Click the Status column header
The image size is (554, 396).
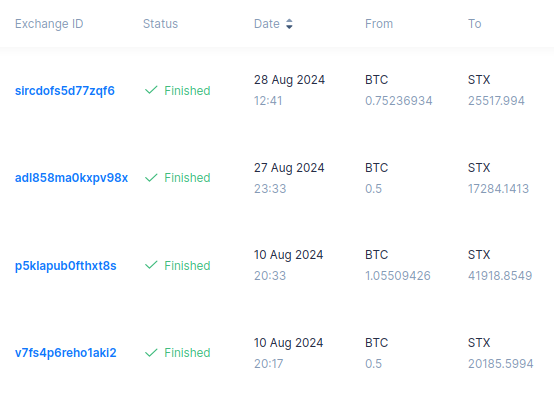pos(160,24)
